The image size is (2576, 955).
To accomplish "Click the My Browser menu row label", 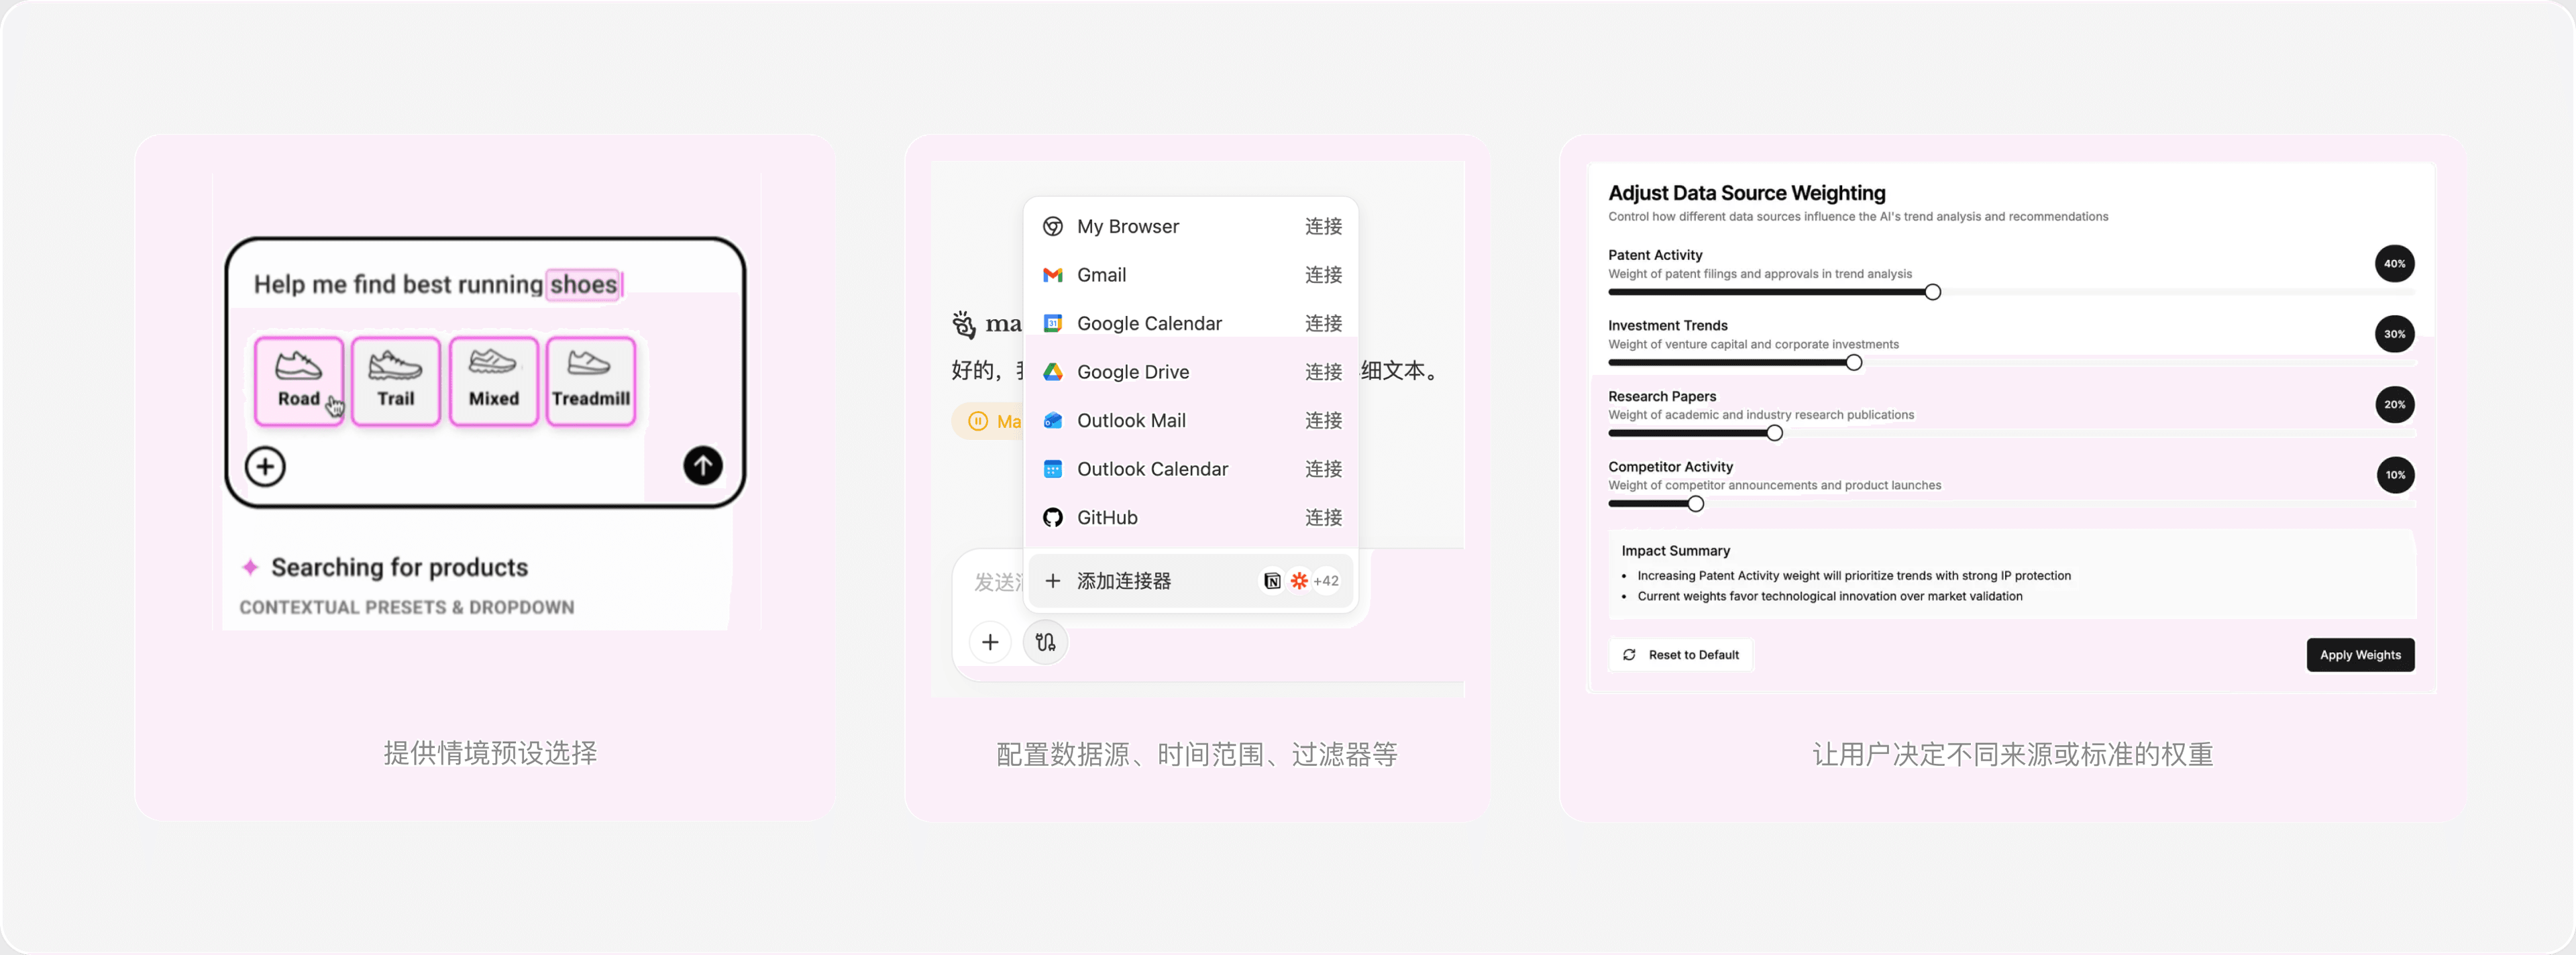I will [1127, 226].
